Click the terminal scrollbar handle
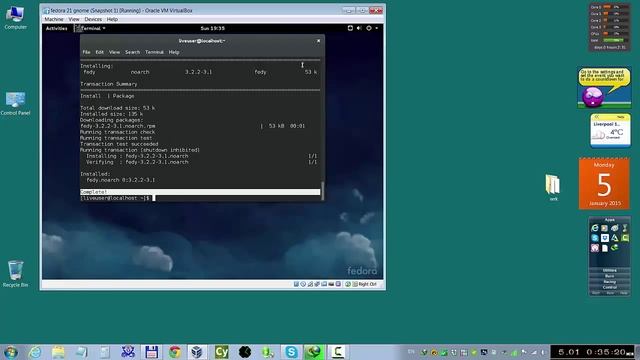Image resolution: width=640 pixels, height=360 pixels. 322,191
